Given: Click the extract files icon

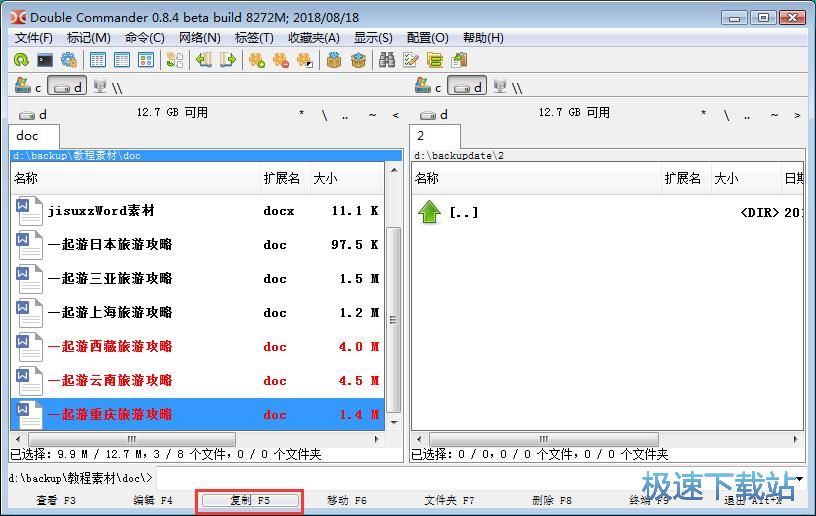Looking at the screenshot, I should [x=358, y=60].
